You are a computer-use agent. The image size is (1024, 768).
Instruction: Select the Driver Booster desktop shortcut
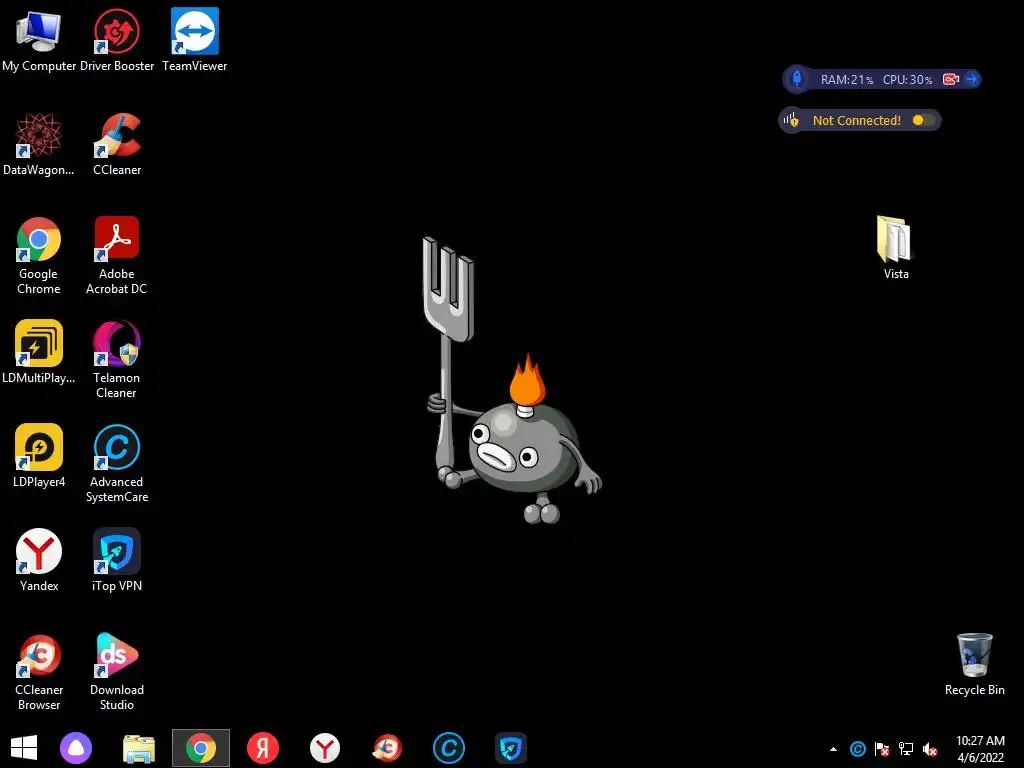[x=116, y=39]
